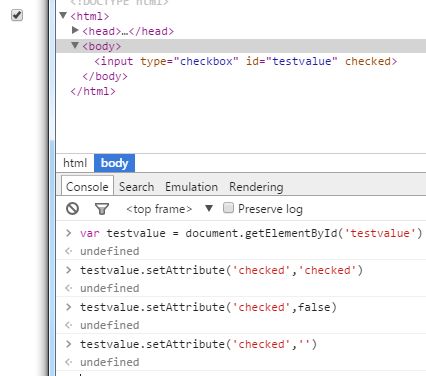Select the closing body tag line
The height and width of the screenshot is (376, 426).
click(x=105, y=76)
